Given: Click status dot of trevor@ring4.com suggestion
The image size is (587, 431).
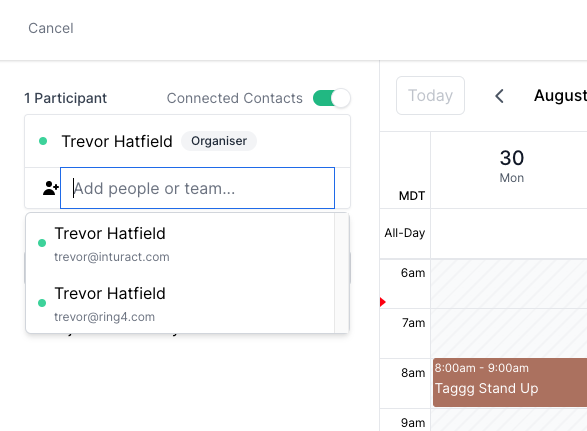Looking at the screenshot, I should [x=42, y=303].
